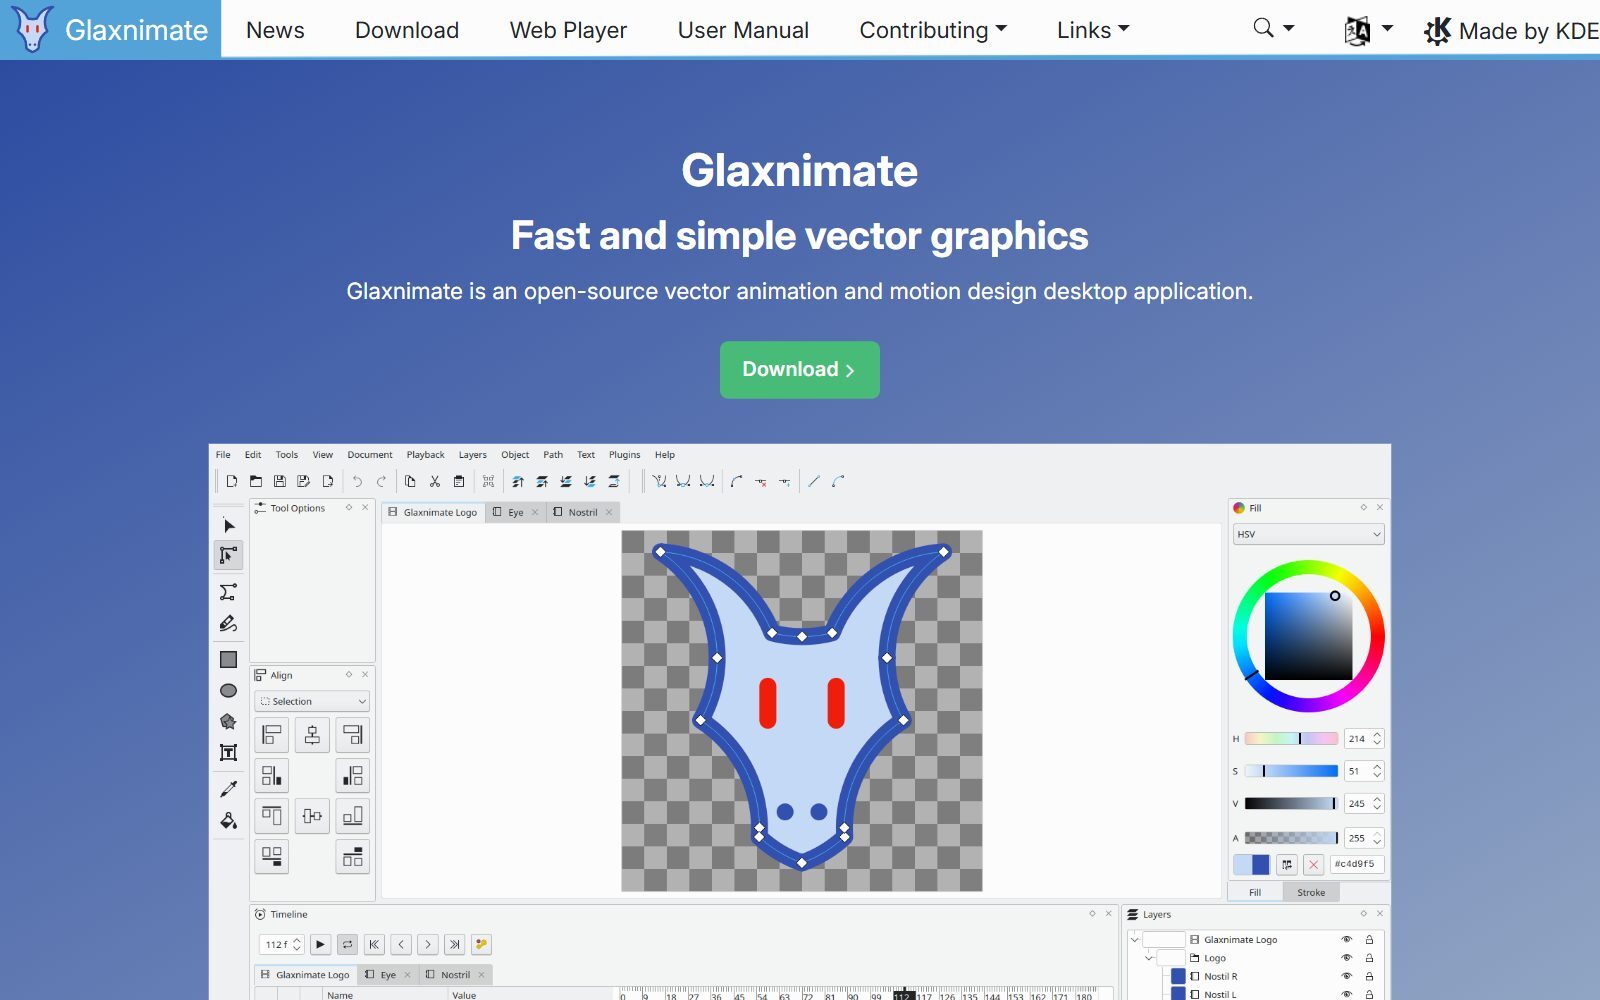This screenshot has width=1600, height=1000.
Task: Open the site search magnifier icon
Action: [1264, 29]
